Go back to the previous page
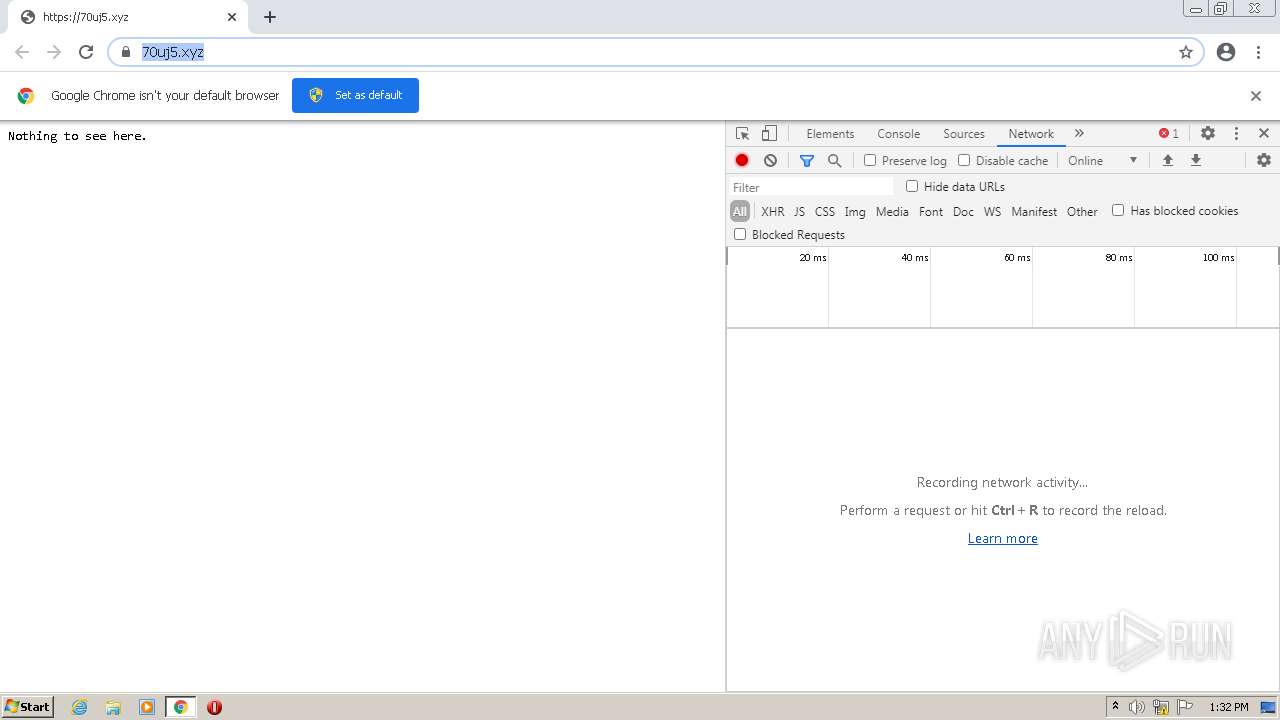Screen dimensions: 1280x720 pos(22,52)
